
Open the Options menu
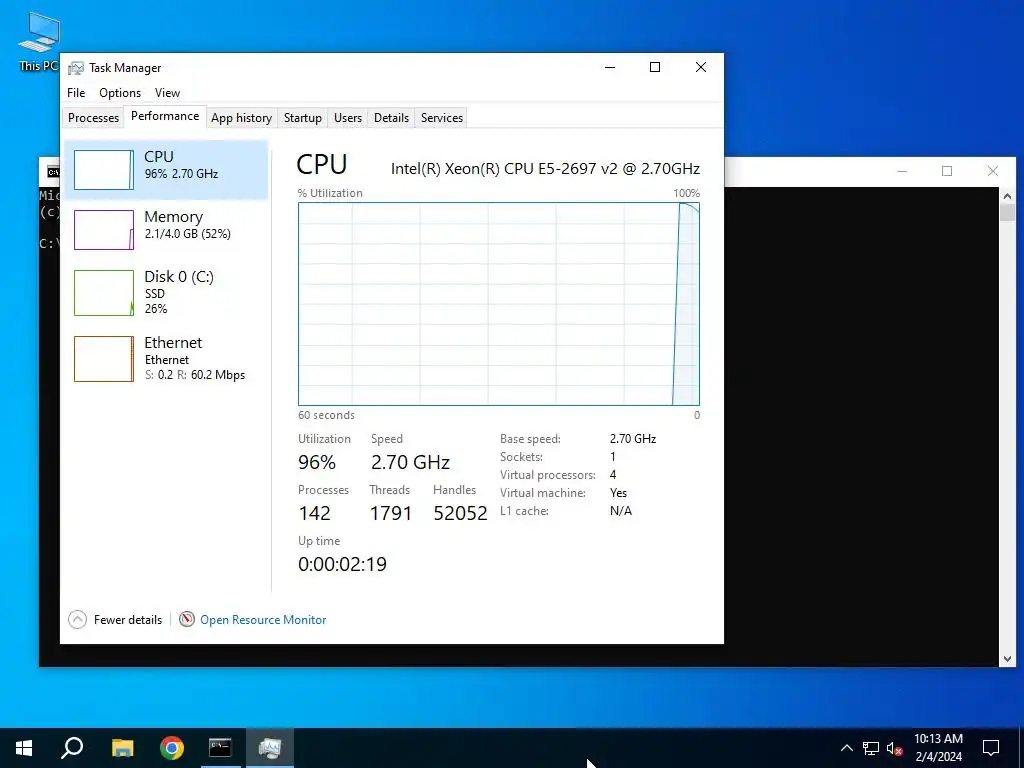pyautogui.click(x=120, y=93)
